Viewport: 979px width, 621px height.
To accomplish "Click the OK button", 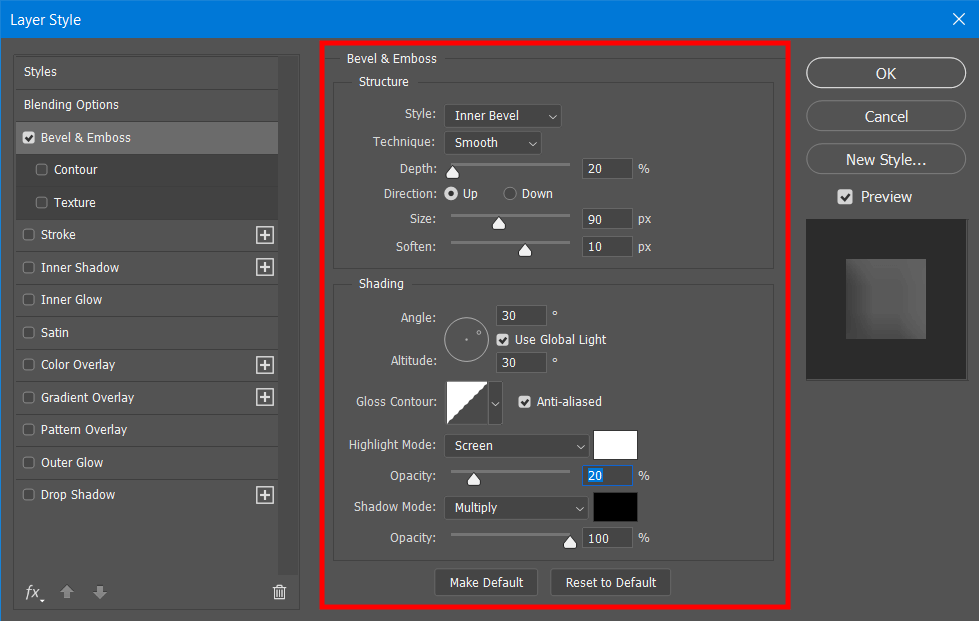I will pyautogui.click(x=886, y=73).
